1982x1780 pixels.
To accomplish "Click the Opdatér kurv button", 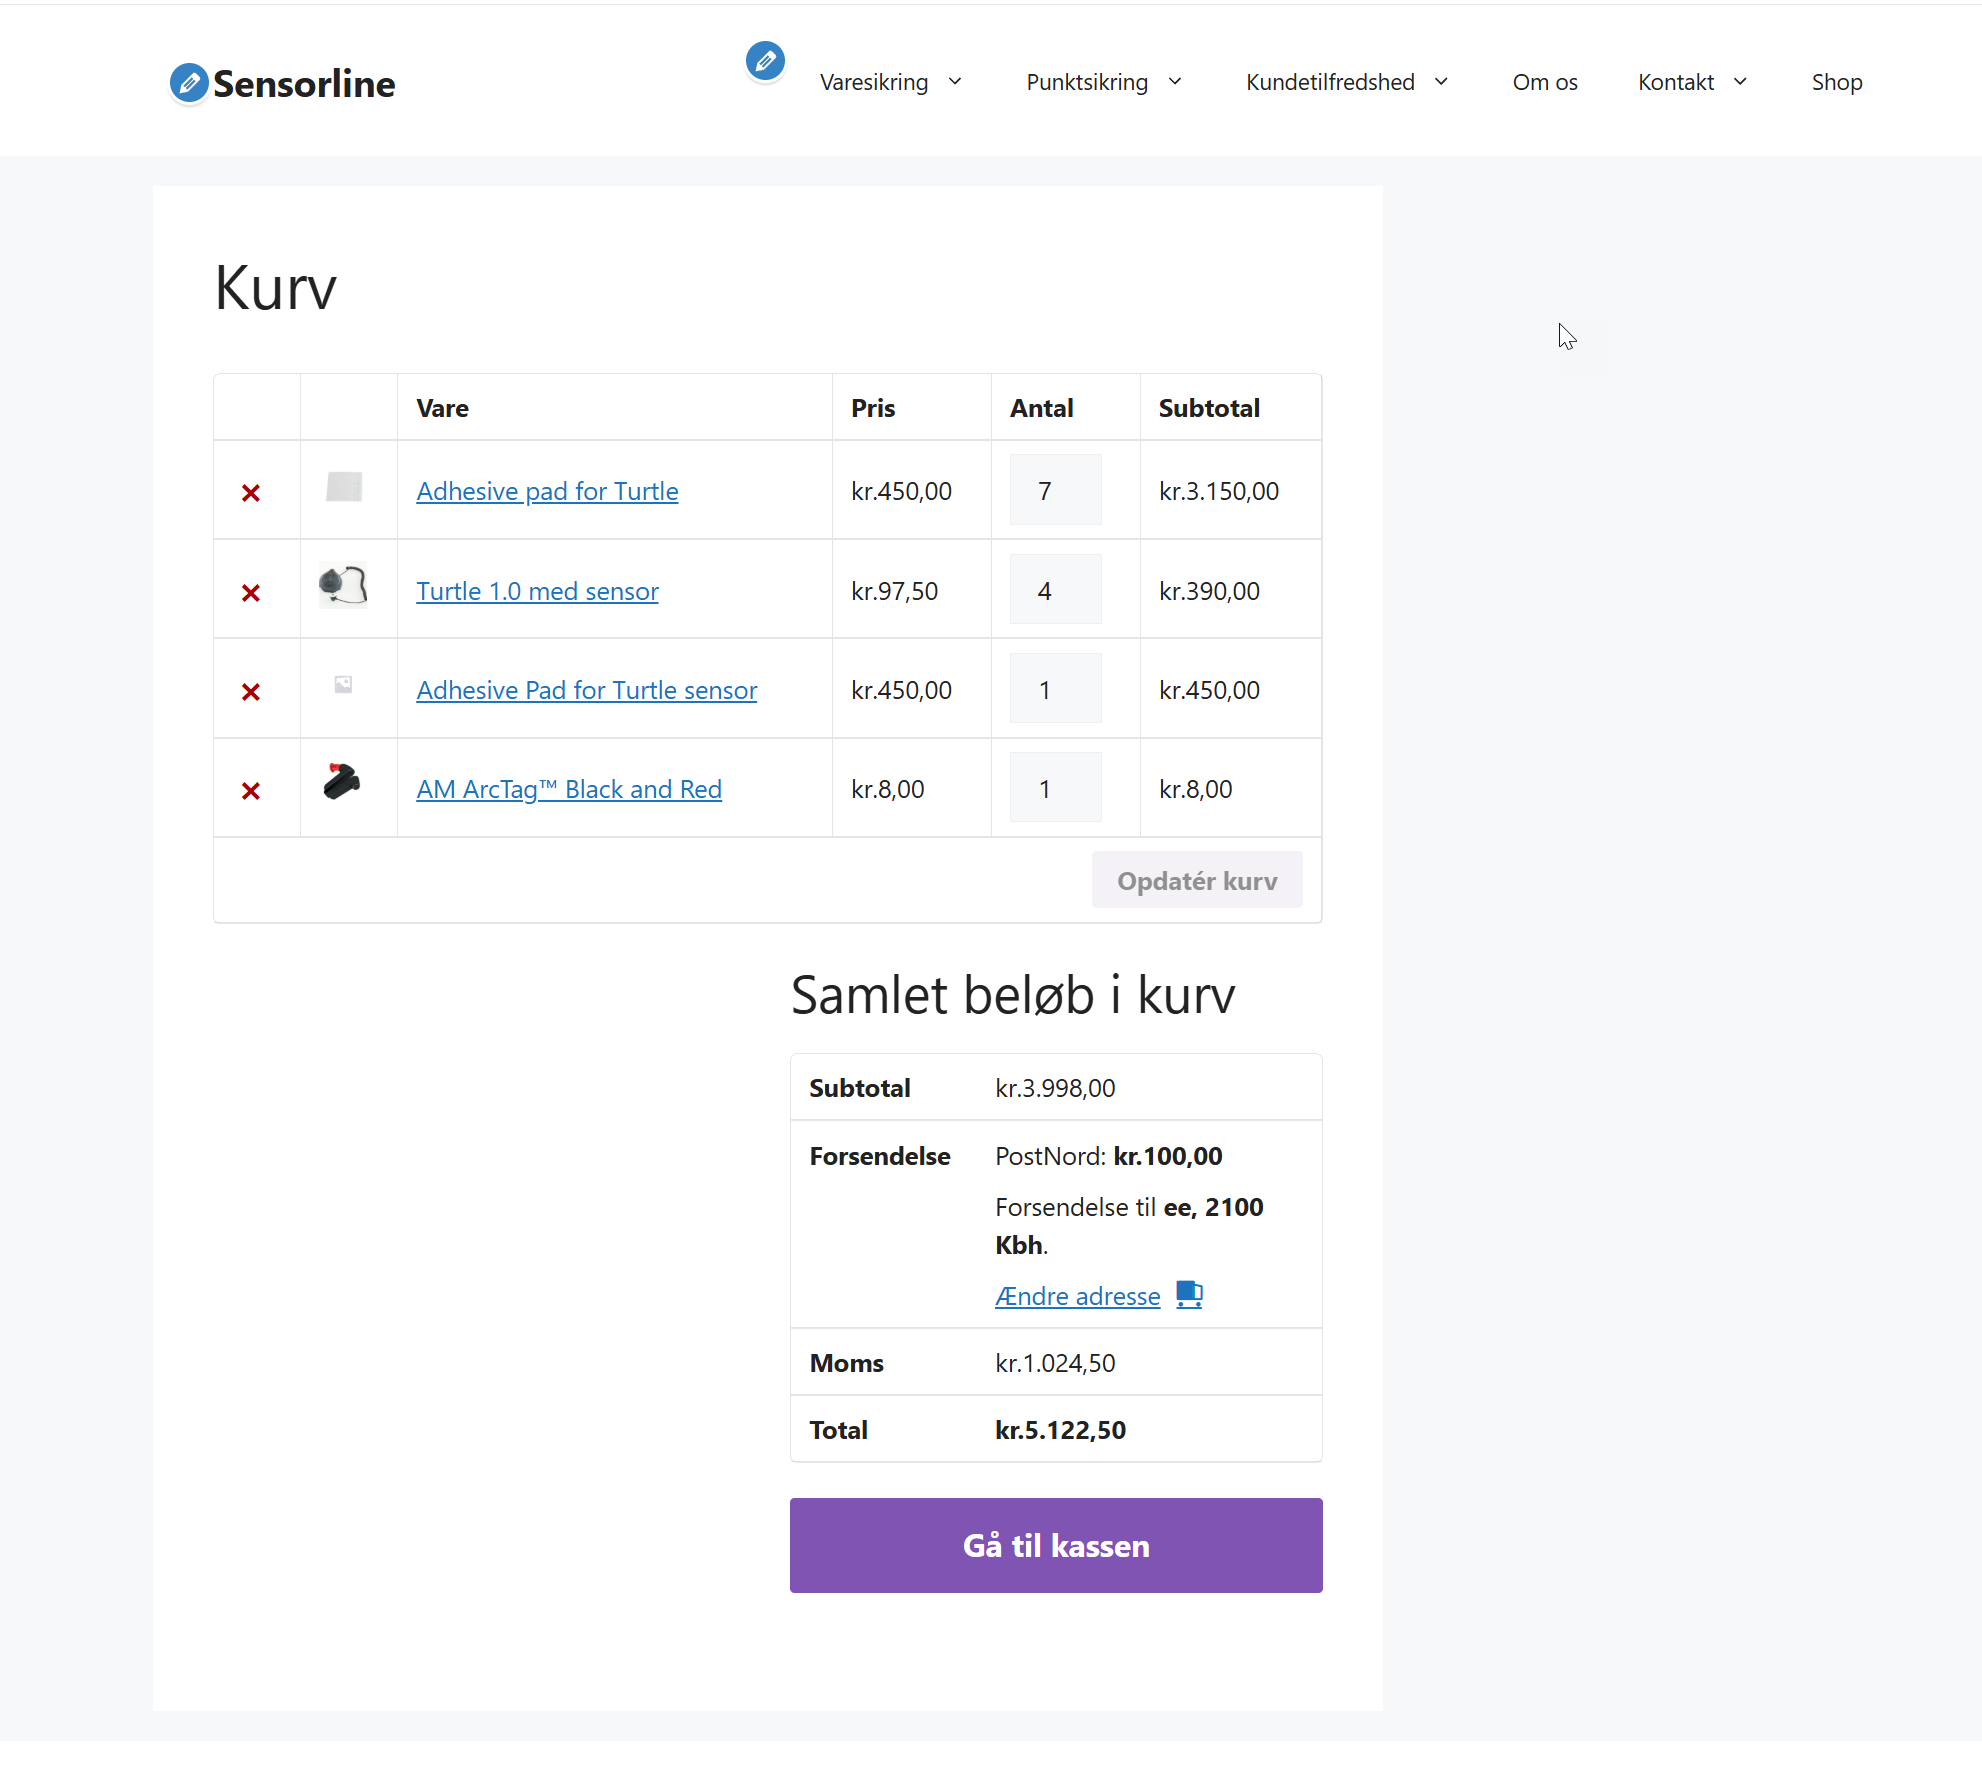I will point(1197,880).
